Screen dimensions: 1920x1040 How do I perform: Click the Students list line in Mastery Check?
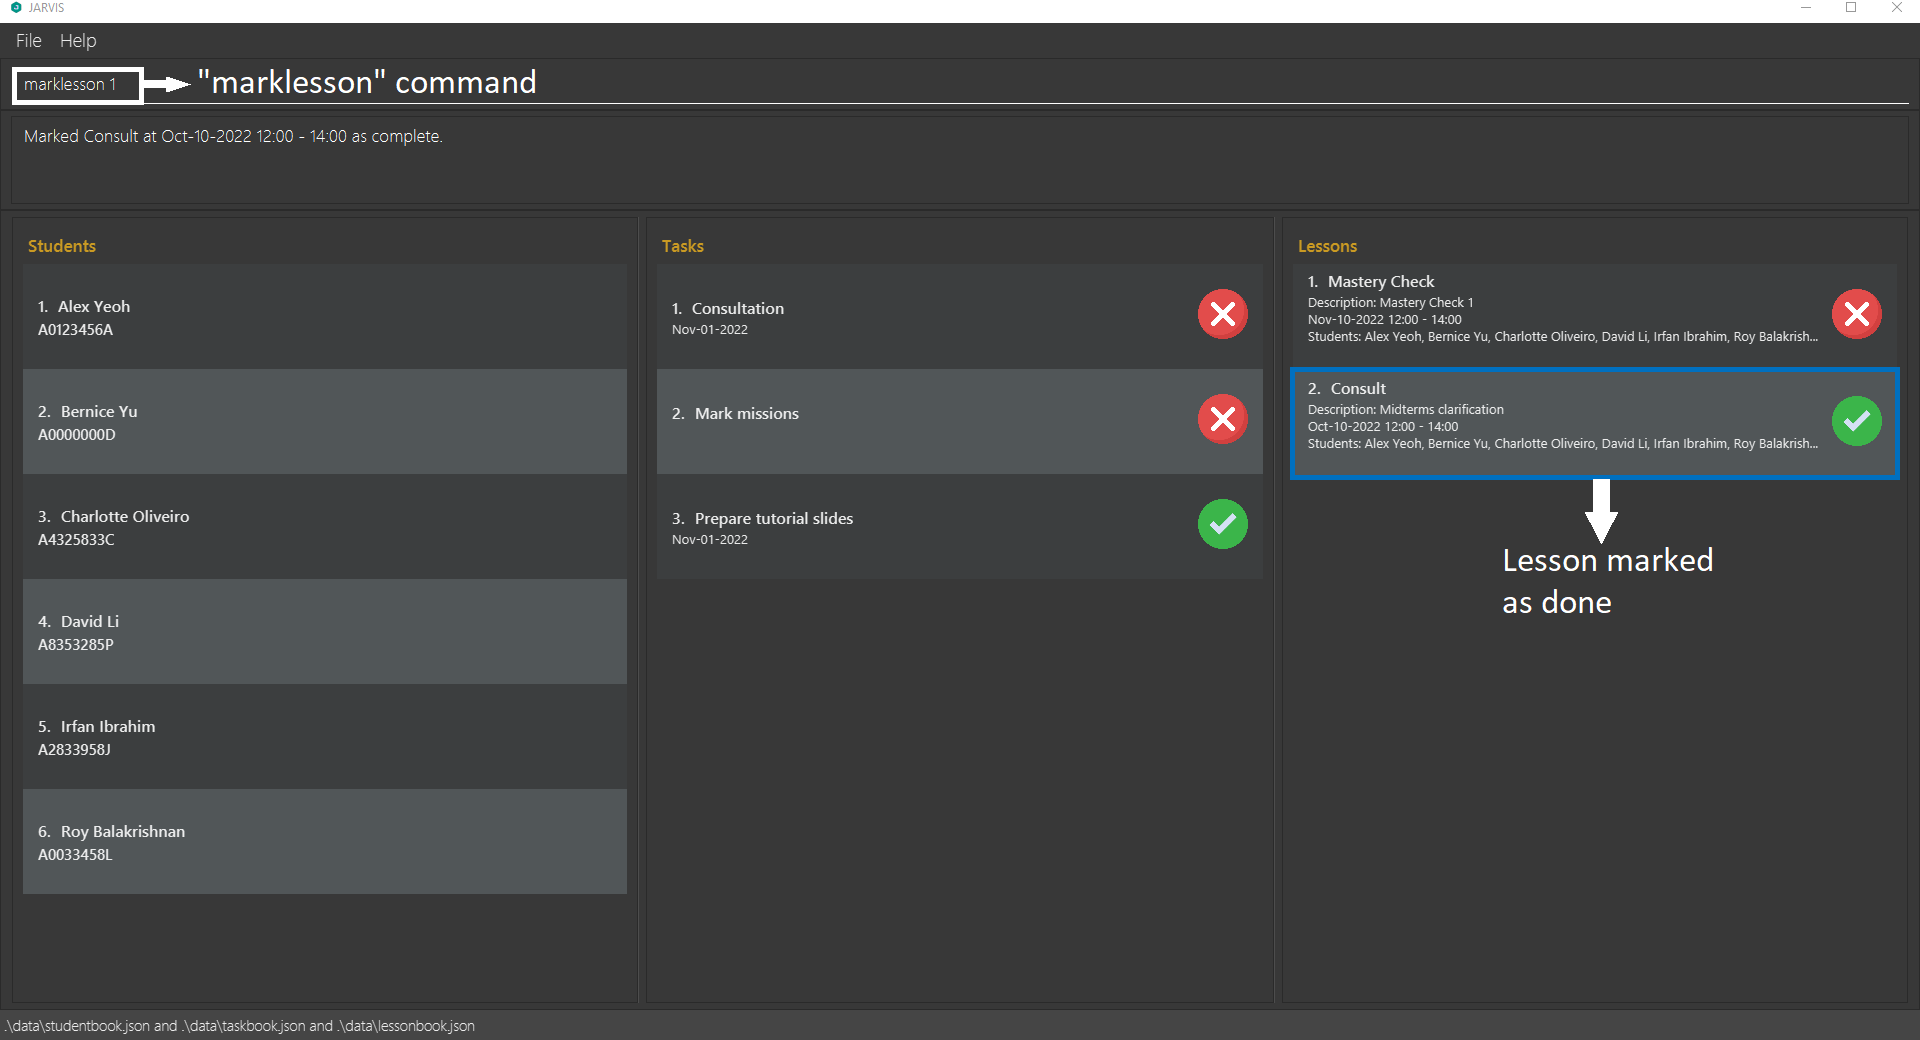point(1563,337)
